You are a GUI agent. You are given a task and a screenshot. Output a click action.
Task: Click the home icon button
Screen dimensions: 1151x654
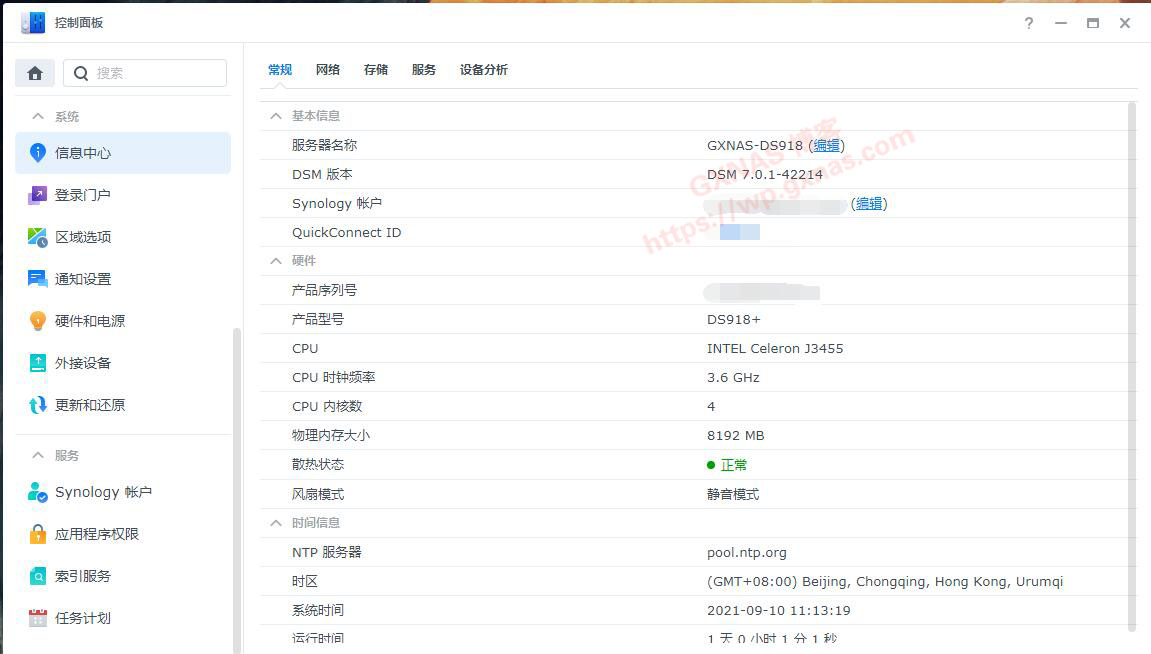click(x=35, y=73)
